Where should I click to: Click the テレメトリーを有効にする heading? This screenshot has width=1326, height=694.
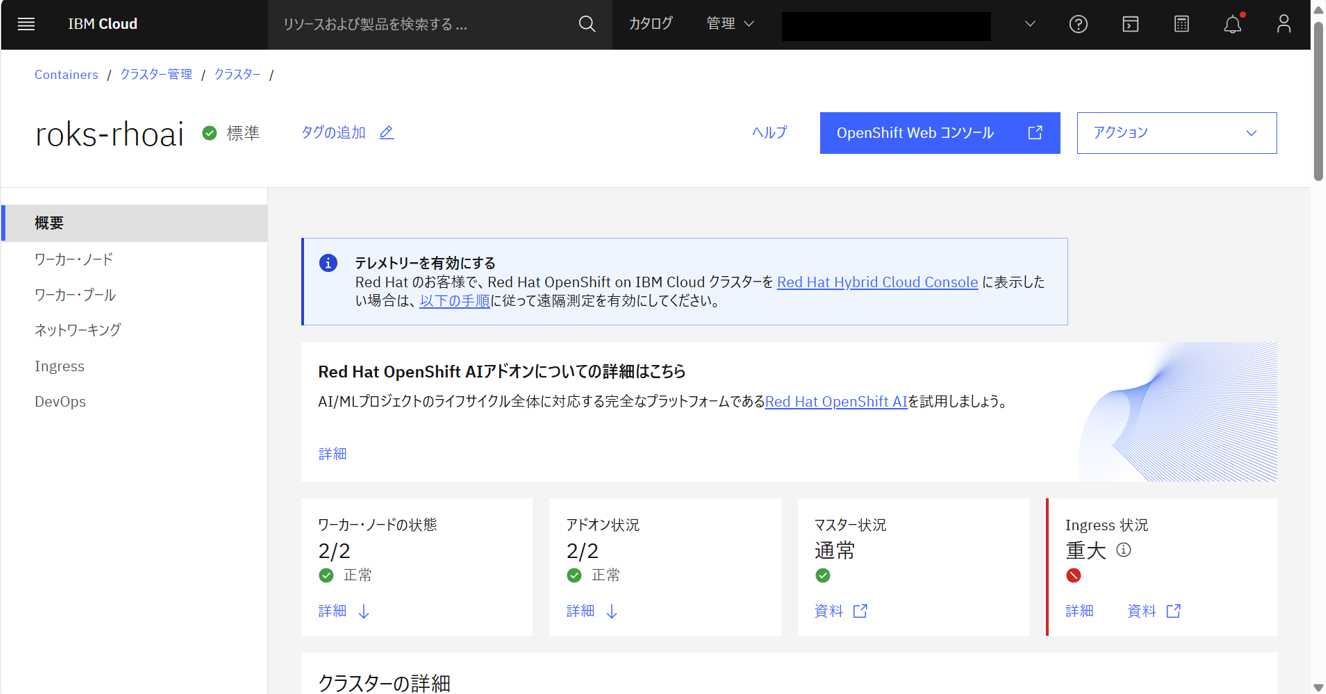pyautogui.click(x=425, y=263)
